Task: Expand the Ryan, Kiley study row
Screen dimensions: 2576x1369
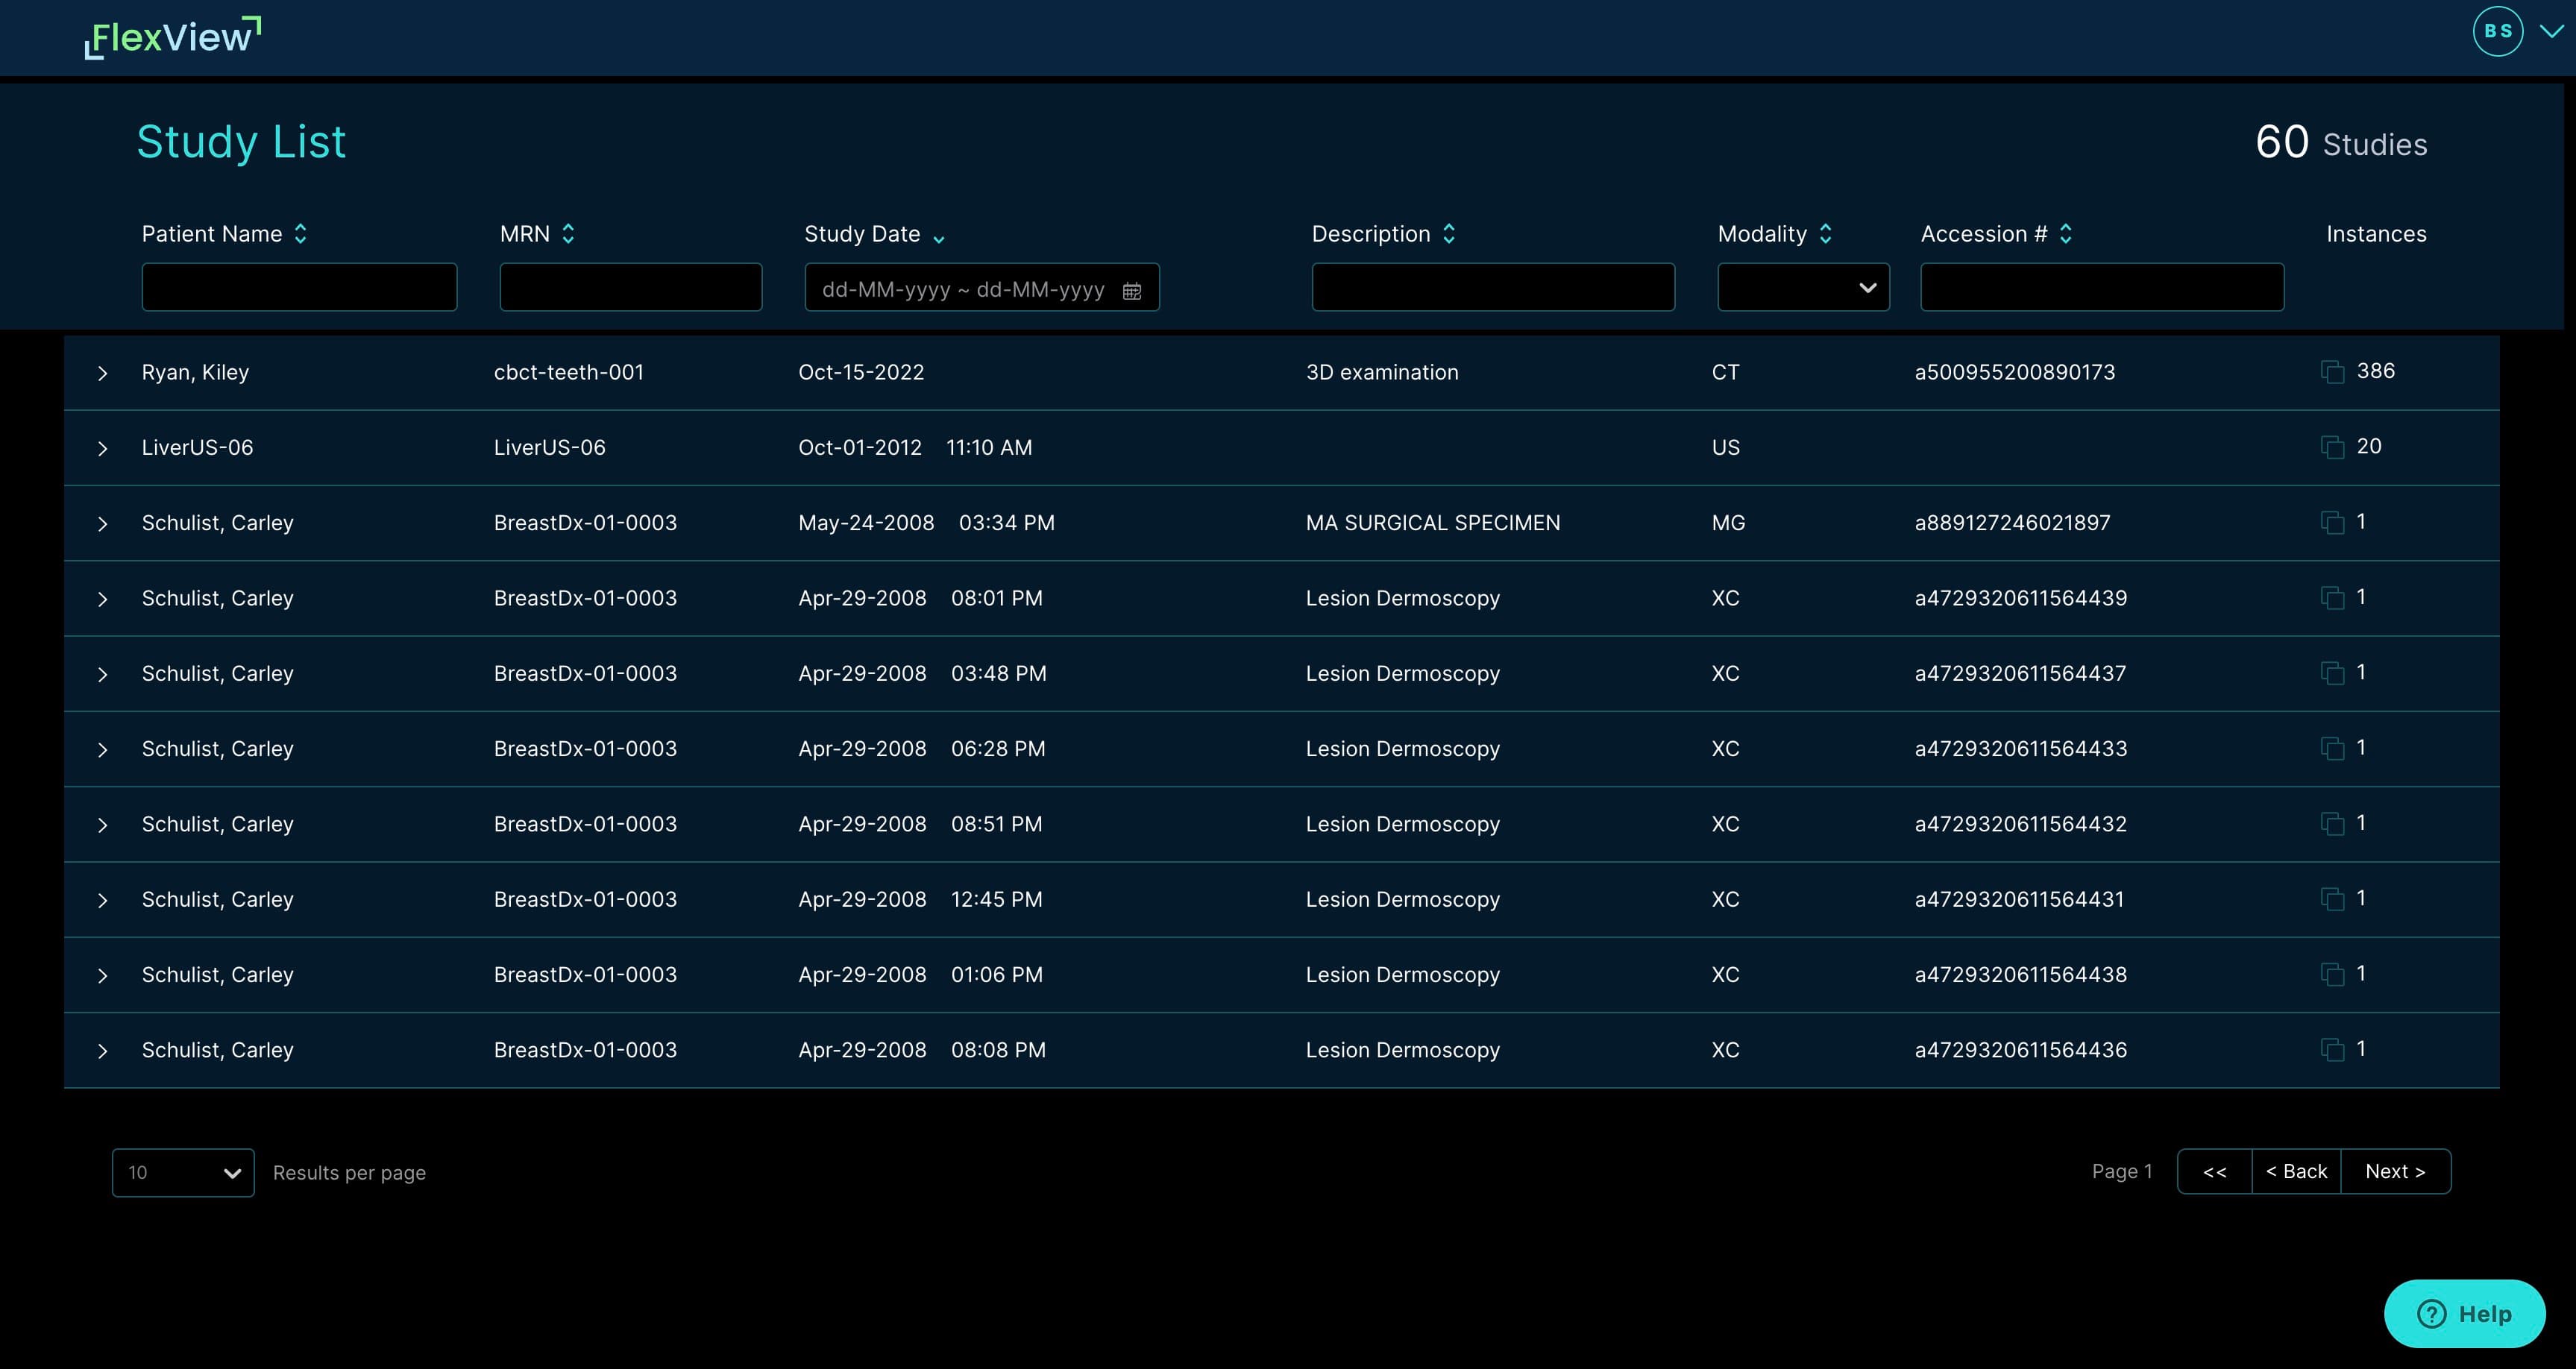Action: point(102,373)
